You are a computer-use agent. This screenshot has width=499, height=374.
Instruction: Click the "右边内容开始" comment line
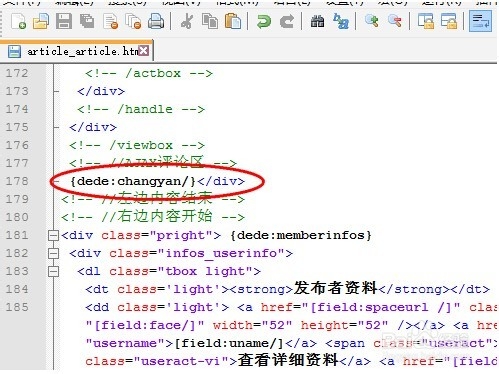click(153, 217)
